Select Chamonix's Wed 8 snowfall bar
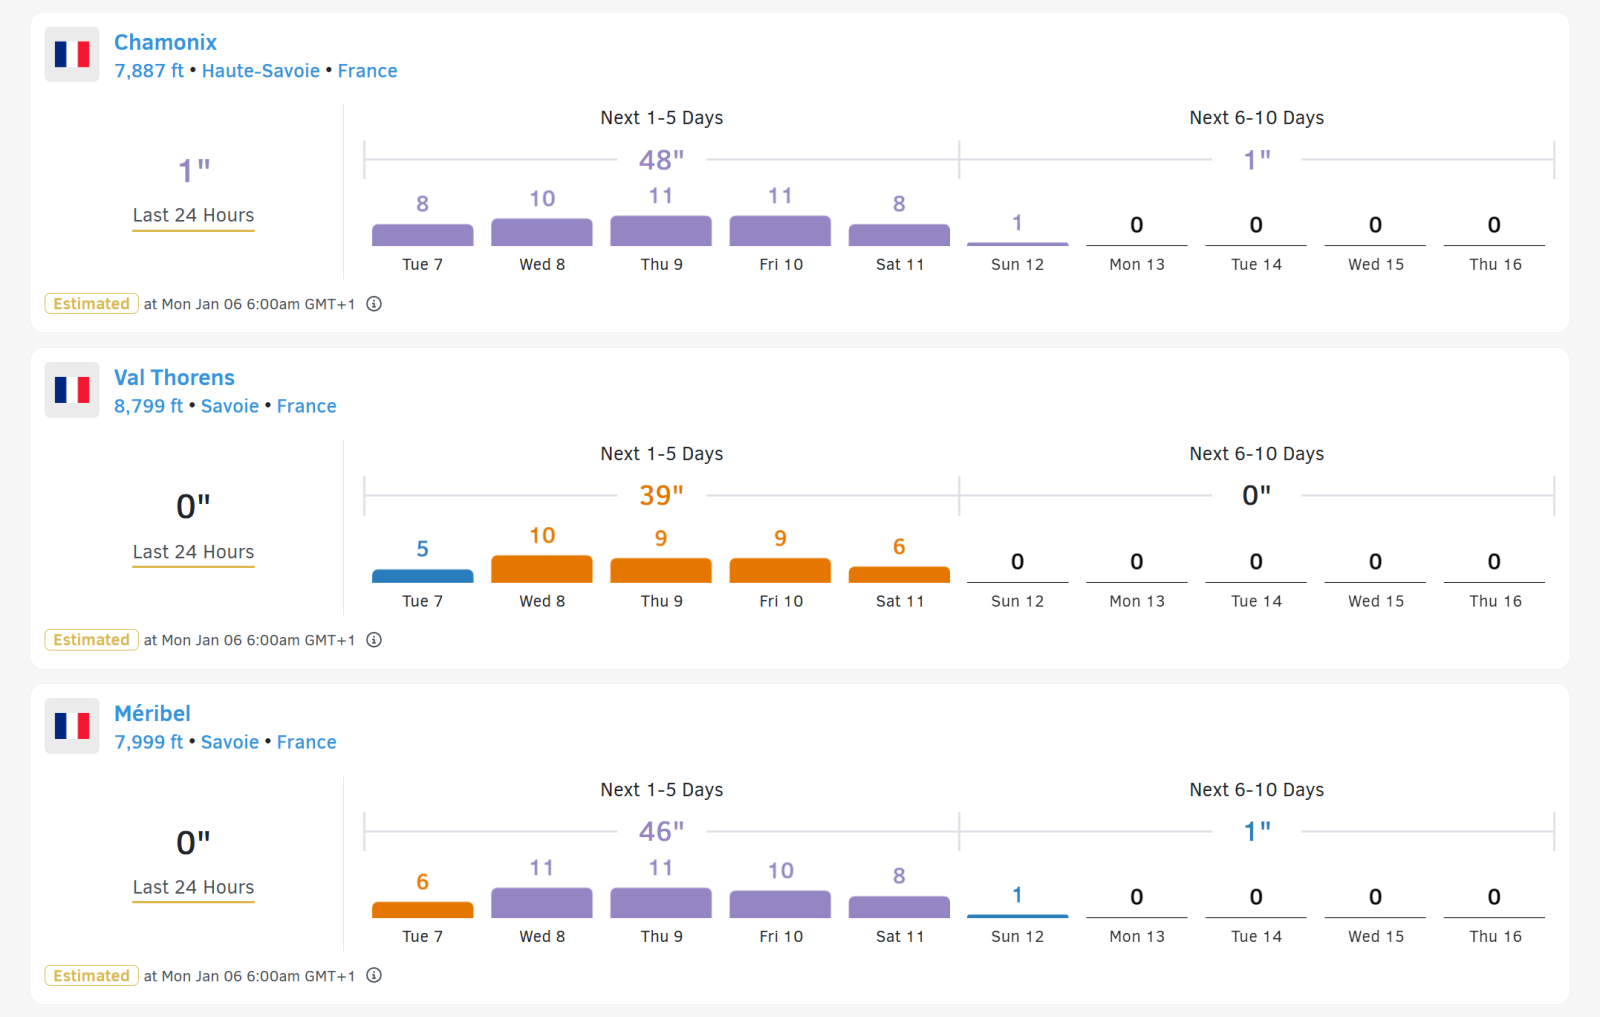Viewport: 1600px width, 1017px height. pos(542,232)
